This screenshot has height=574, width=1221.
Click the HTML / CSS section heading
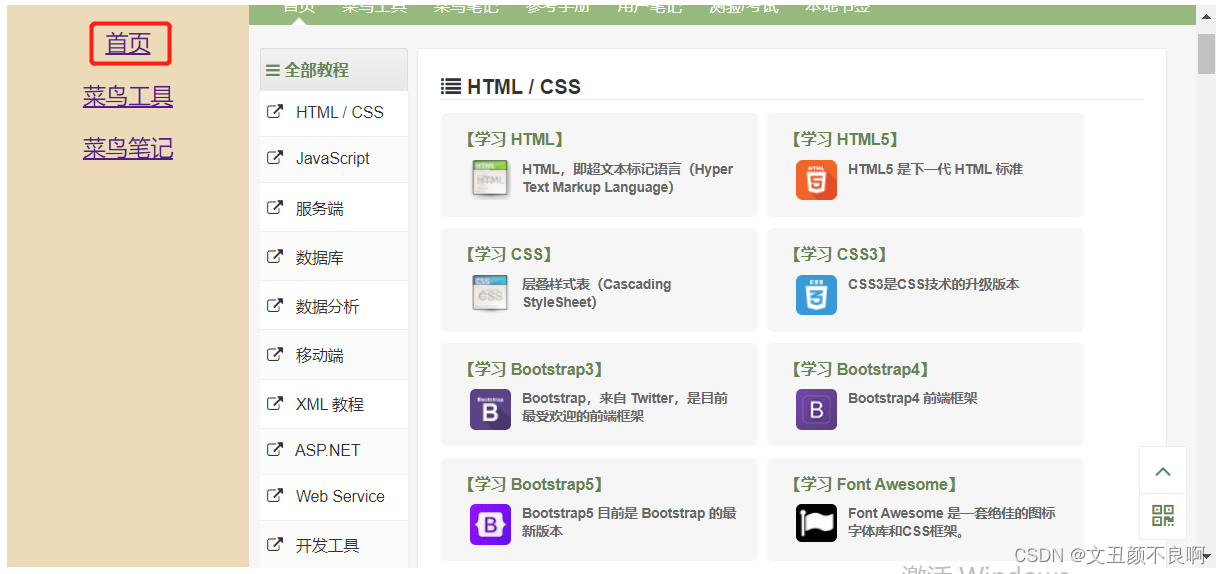524,87
